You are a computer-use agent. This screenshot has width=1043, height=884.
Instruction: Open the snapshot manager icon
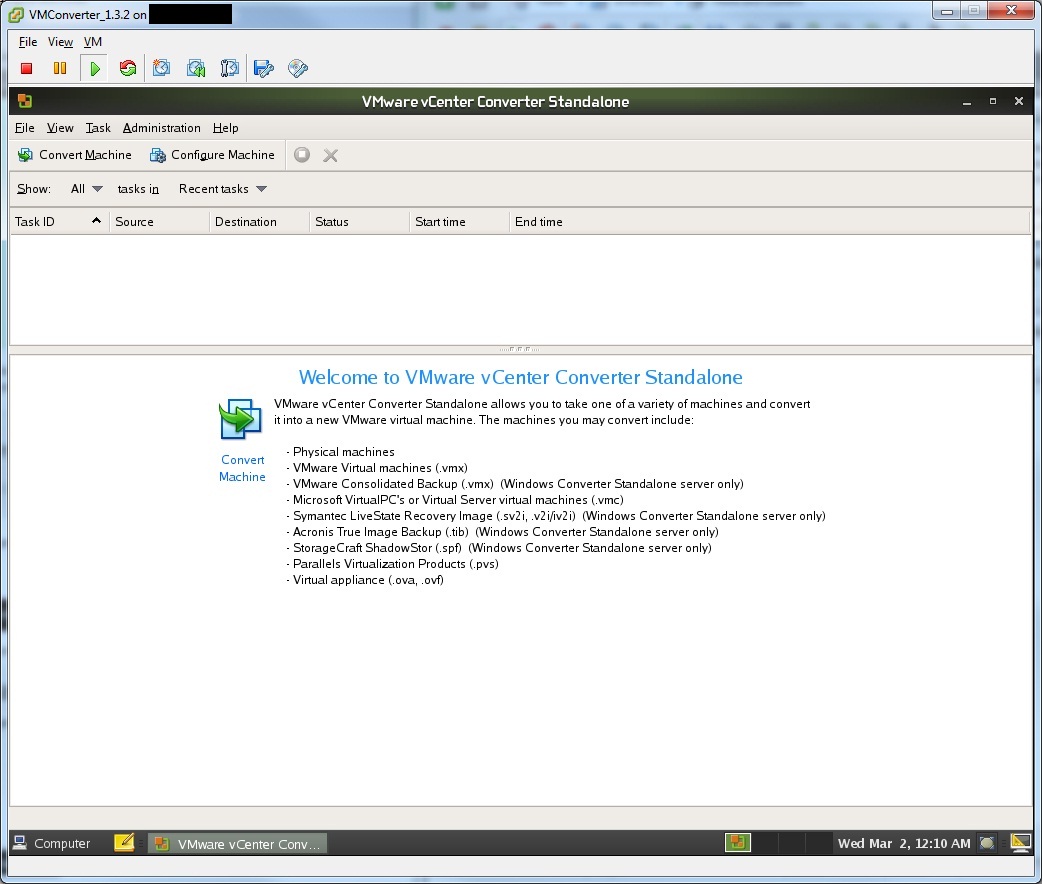coord(229,68)
